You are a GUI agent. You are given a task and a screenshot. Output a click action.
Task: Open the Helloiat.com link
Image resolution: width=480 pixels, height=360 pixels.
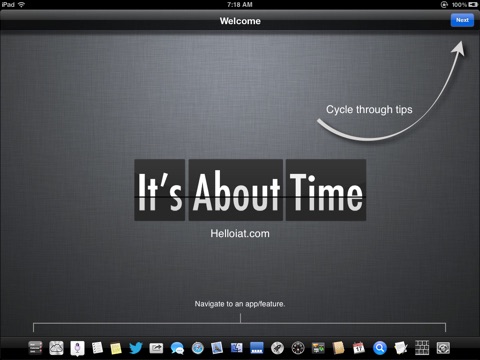[240, 233]
